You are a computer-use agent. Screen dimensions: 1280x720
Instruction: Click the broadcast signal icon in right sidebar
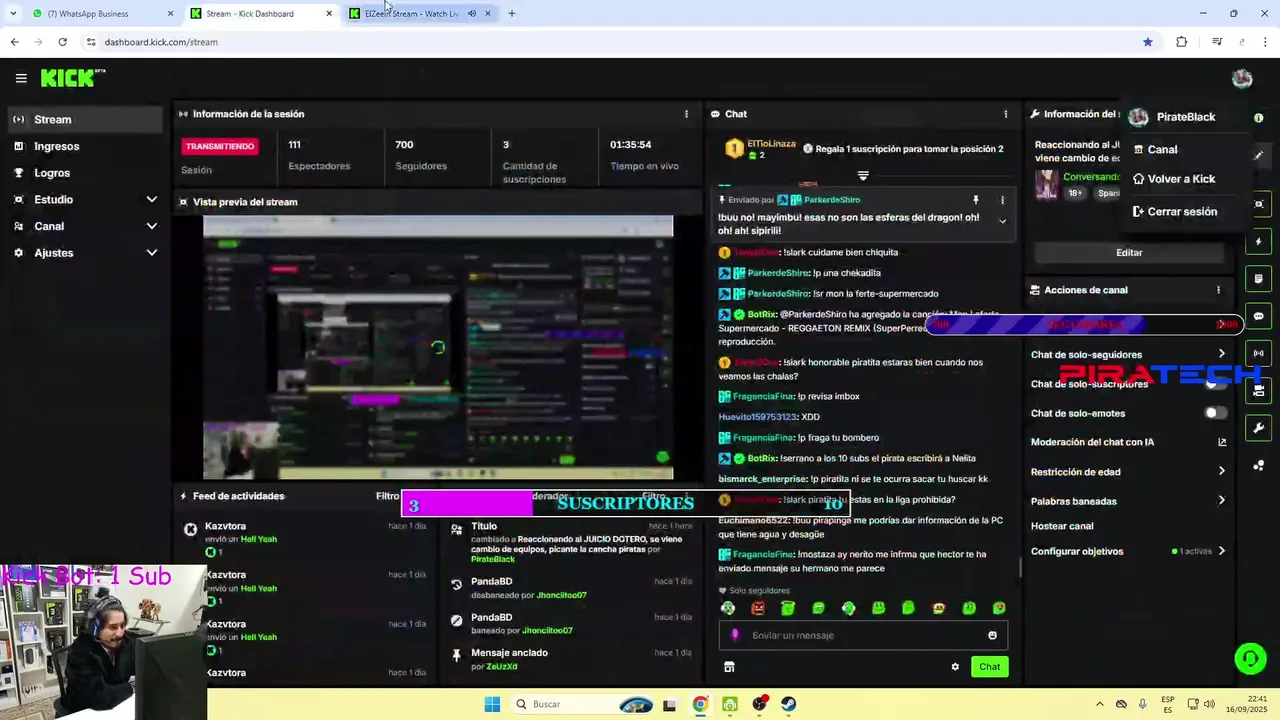[x=1258, y=353]
